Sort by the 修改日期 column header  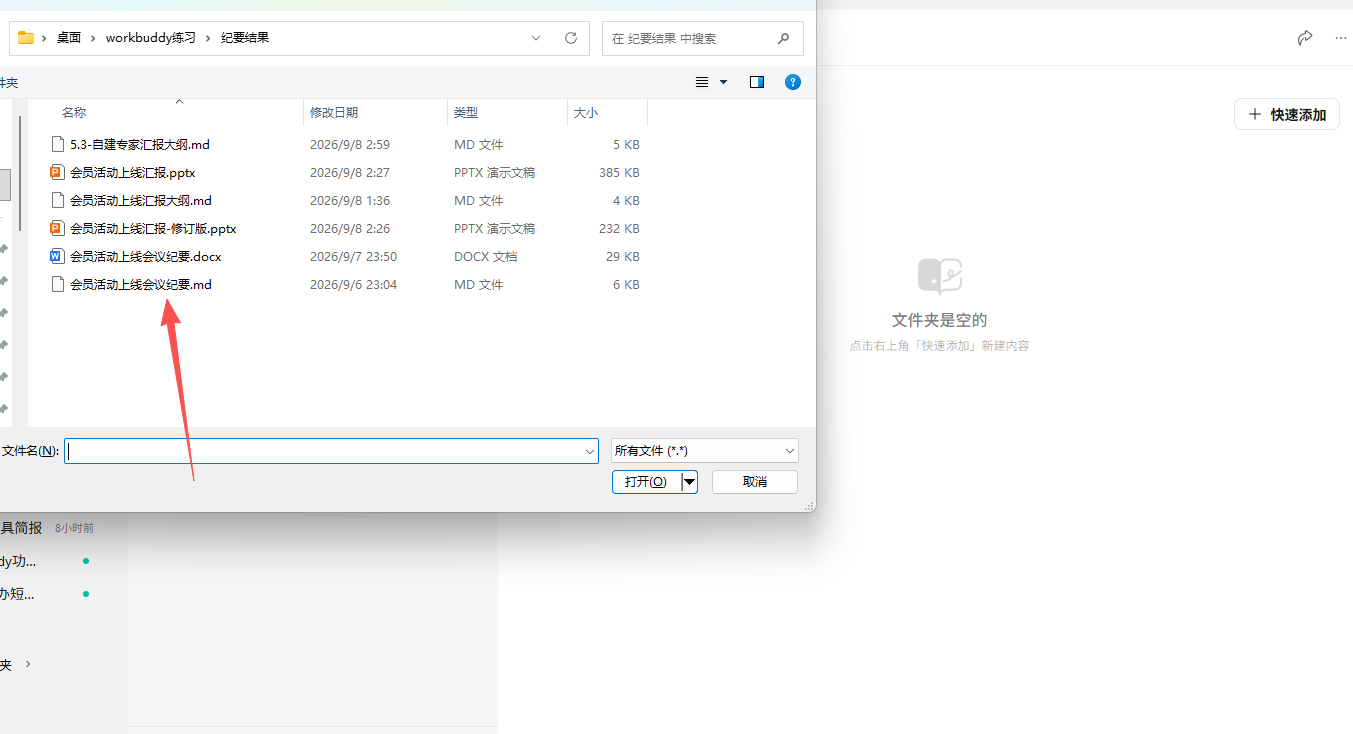pos(334,113)
